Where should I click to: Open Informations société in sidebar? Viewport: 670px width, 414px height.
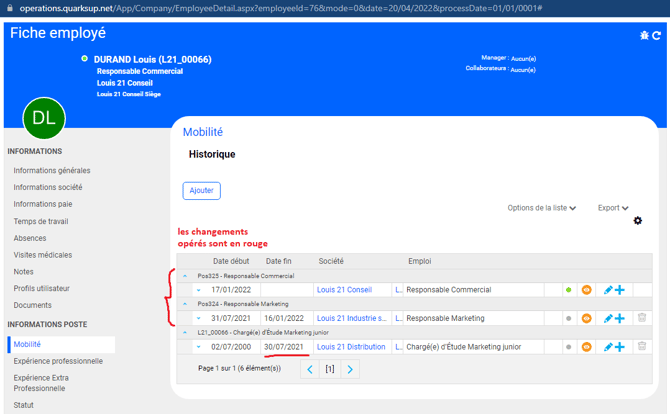click(x=47, y=187)
